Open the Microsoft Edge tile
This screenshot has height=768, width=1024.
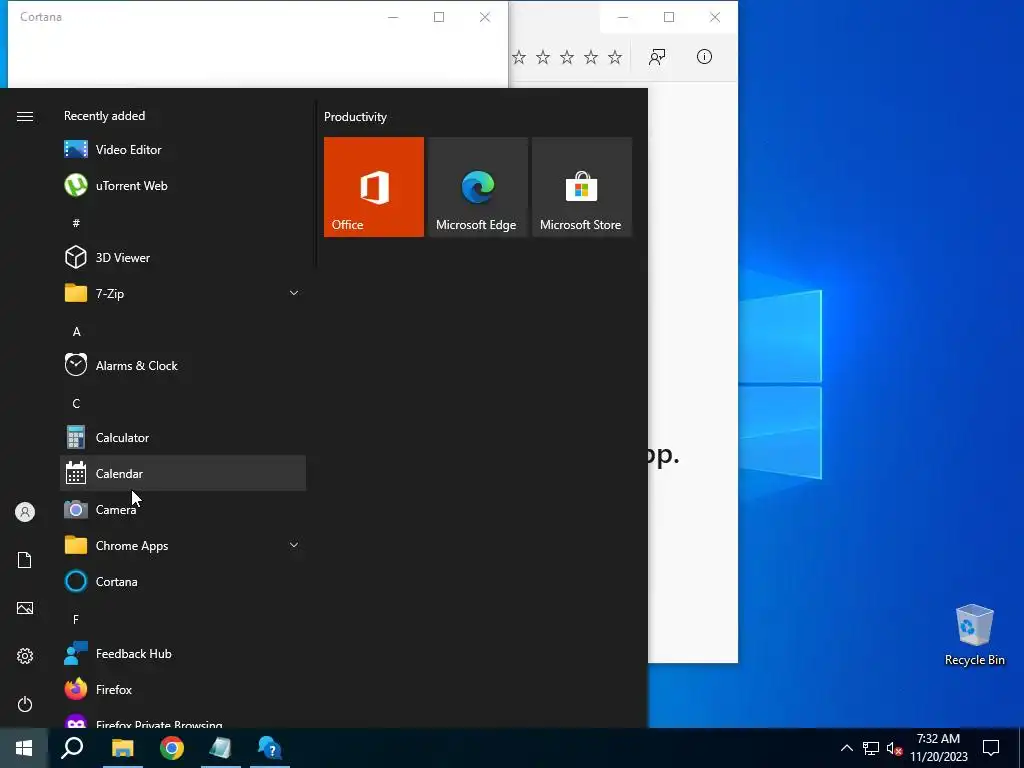pyautogui.click(x=478, y=187)
